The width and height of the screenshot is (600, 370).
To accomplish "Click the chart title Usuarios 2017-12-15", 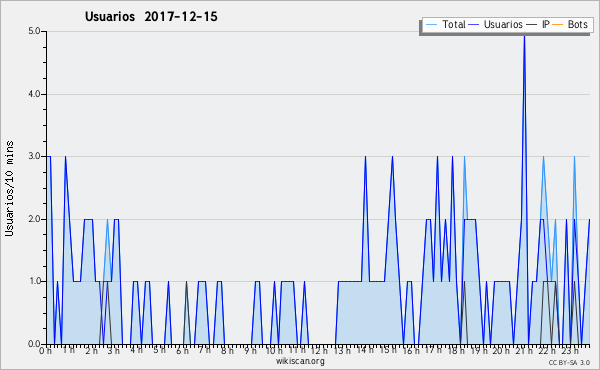I will [x=151, y=16].
